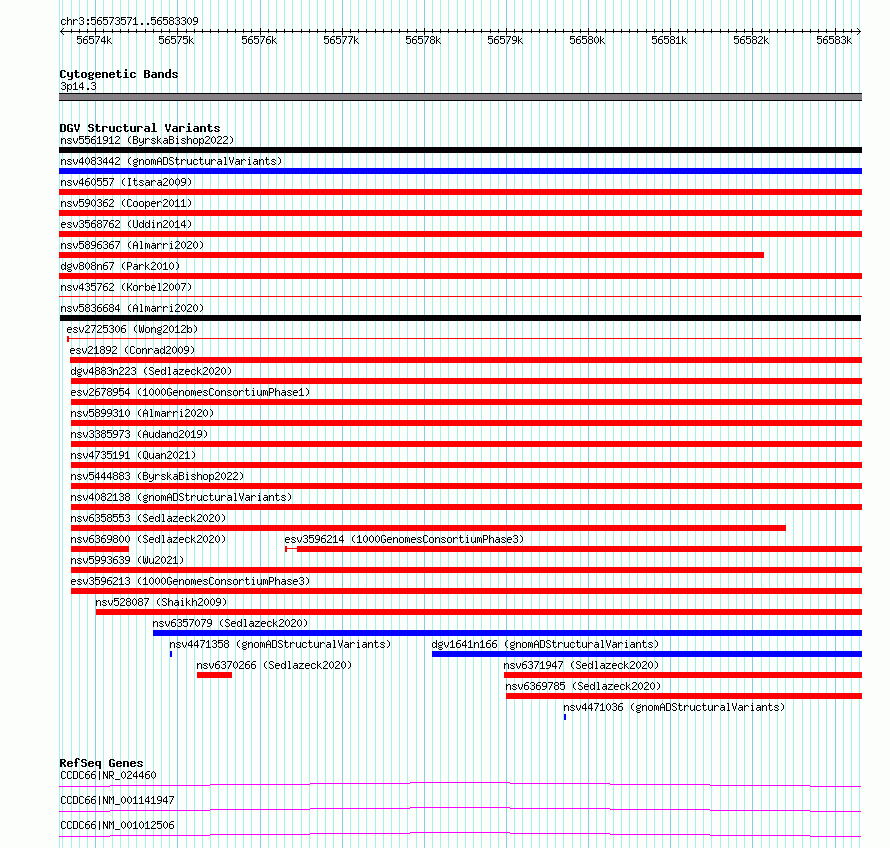Click the CCDC66|NR_024460 gene label
The height and width of the screenshot is (848, 890).
pyautogui.click(x=108, y=775)
